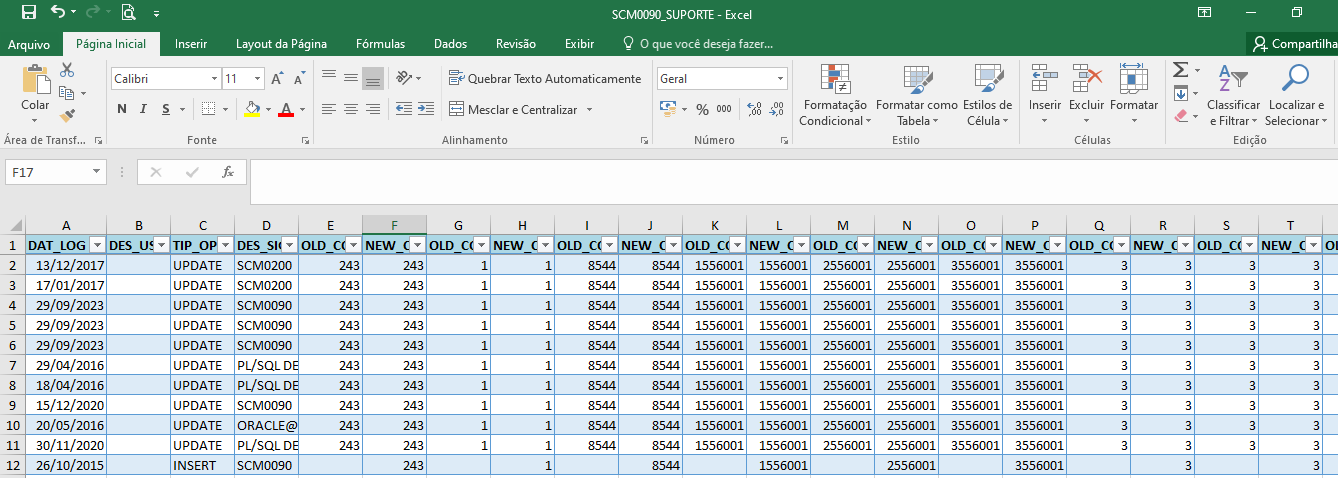
Task: Open Estilos de Célula gallery
Action: (x=988, y=96)
